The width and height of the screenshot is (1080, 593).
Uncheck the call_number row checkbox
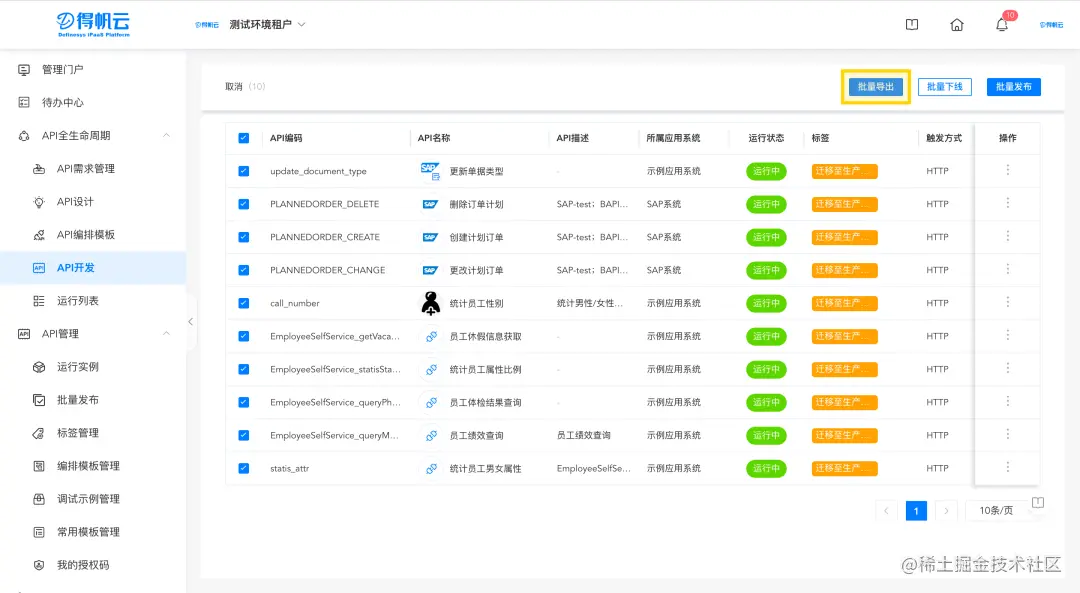[x=244, y=304]
